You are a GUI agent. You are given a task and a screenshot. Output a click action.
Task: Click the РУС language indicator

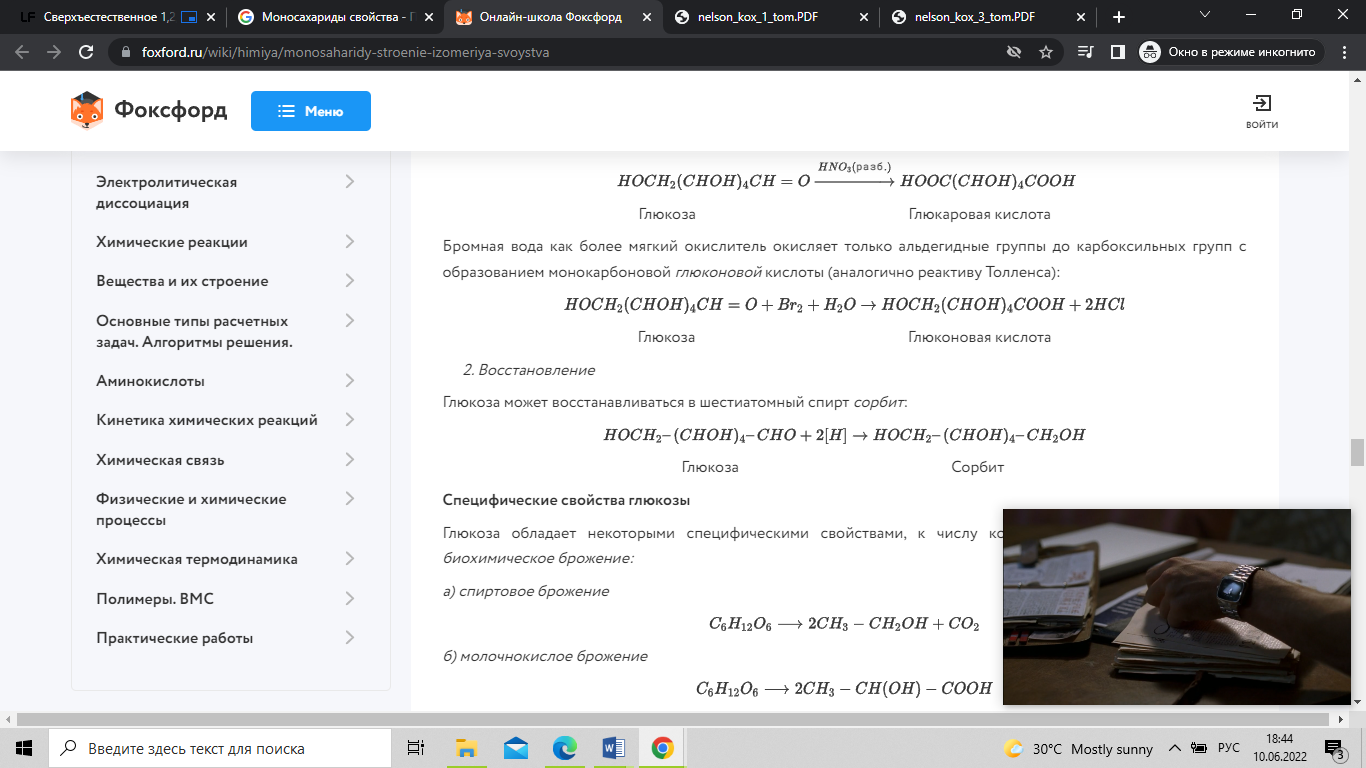coord(1229,748)
